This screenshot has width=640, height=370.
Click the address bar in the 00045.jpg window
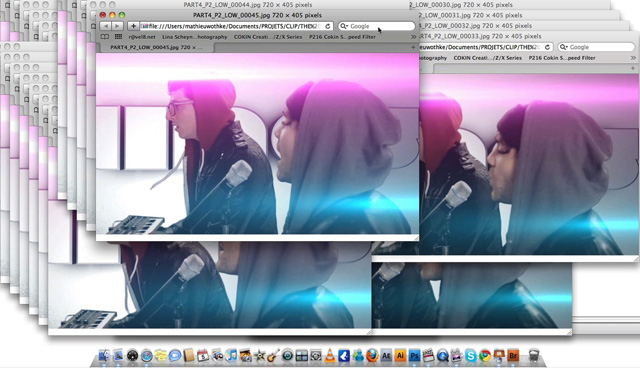237,26
